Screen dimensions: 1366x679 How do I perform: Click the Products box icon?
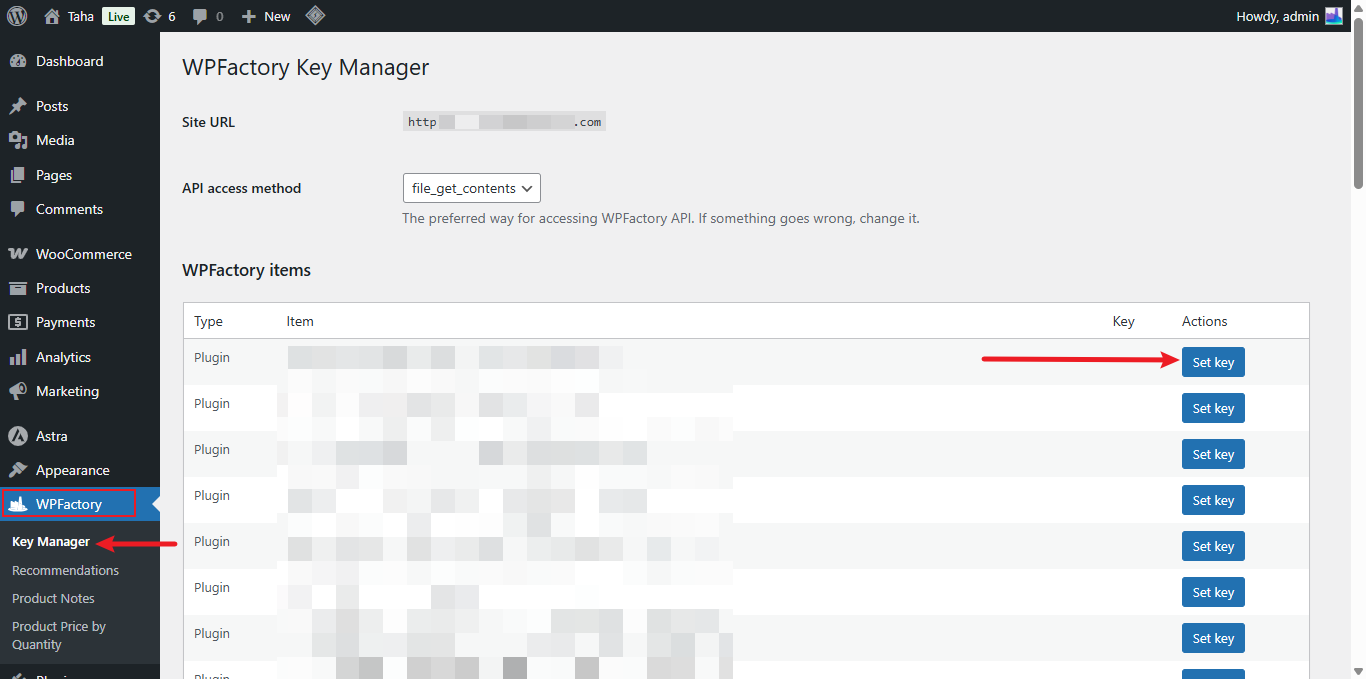[x=18, y=288]
